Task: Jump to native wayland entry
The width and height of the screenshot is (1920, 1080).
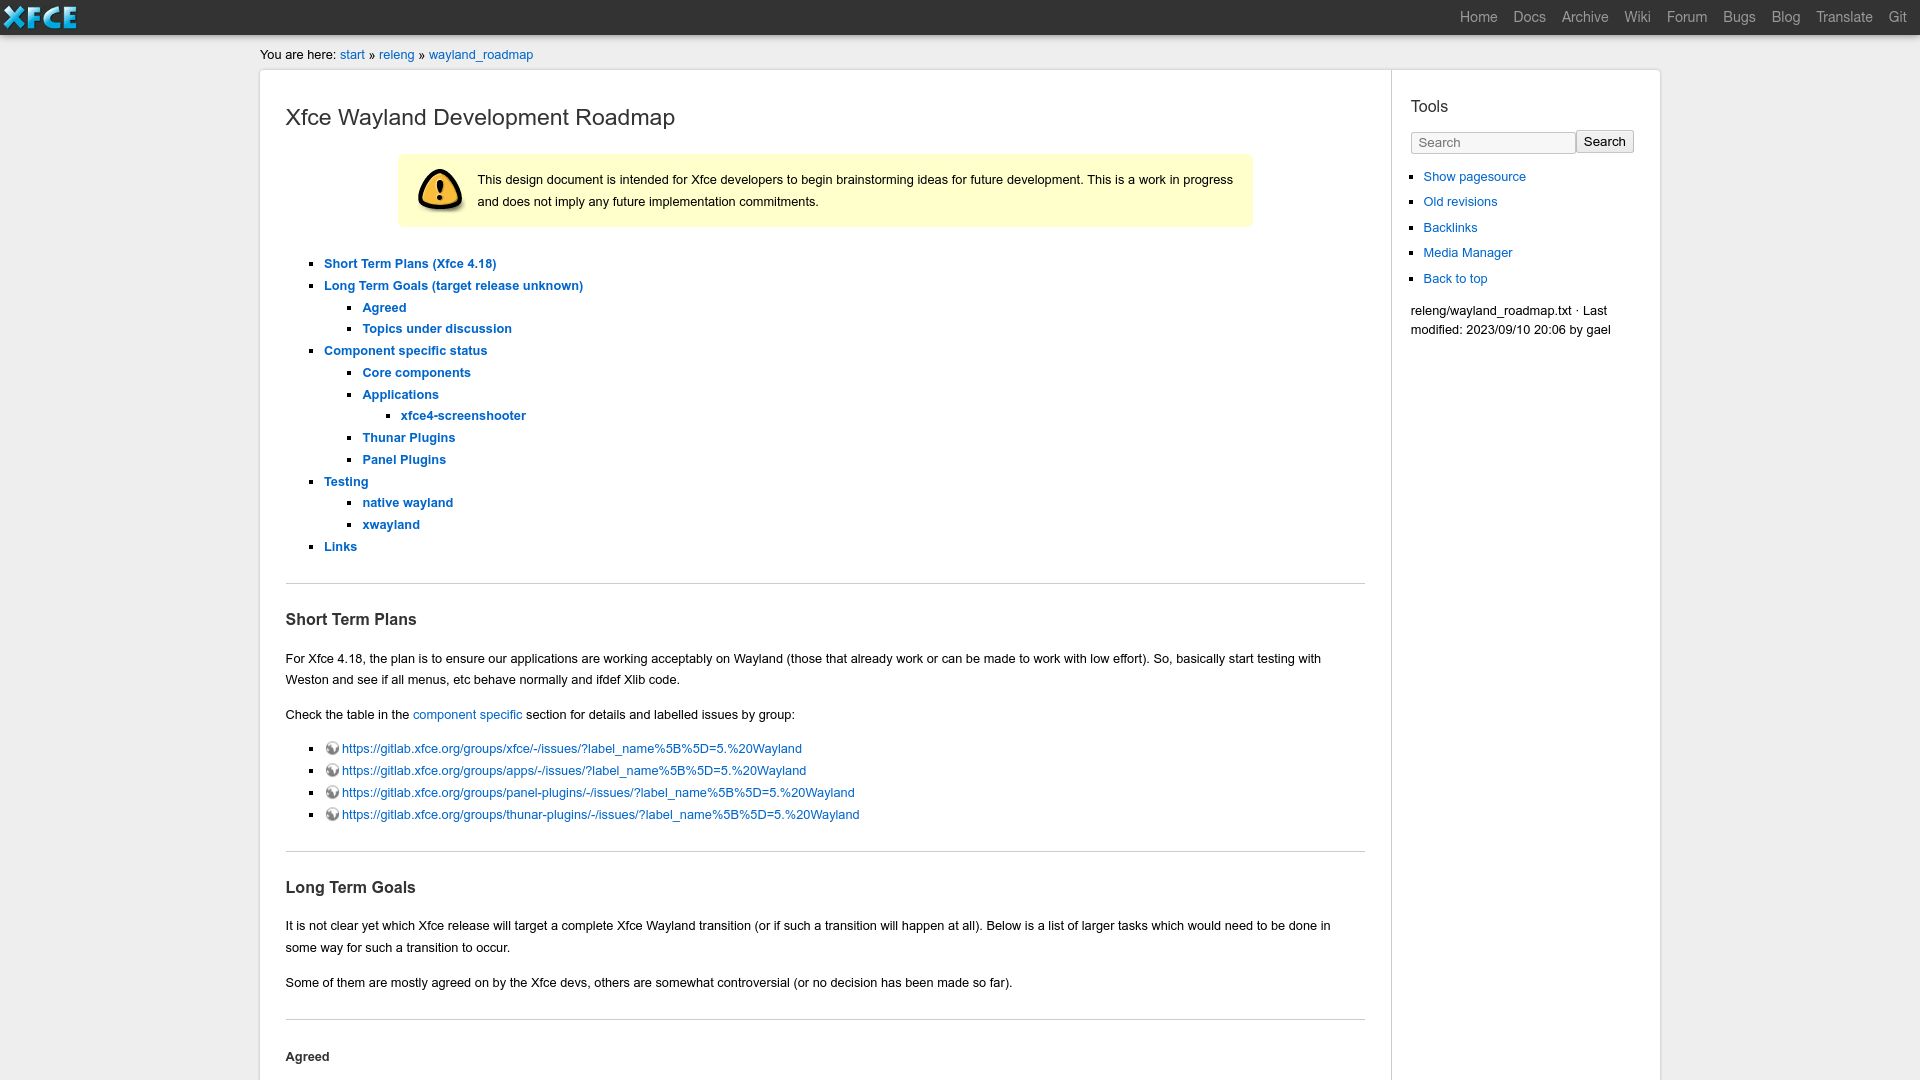Action: [x=407, y=503]
